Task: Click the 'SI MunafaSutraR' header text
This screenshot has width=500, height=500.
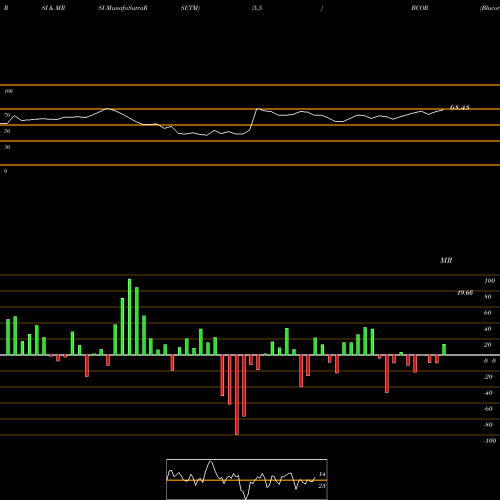Action: 123,8
